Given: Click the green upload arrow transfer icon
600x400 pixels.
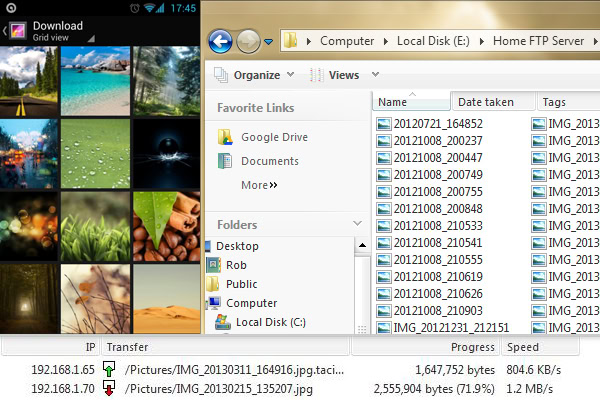Looking at the screenshot, I should 110,369.
